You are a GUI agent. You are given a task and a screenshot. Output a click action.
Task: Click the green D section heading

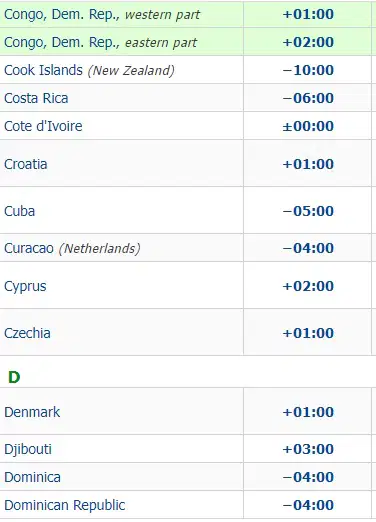point(14,377)
